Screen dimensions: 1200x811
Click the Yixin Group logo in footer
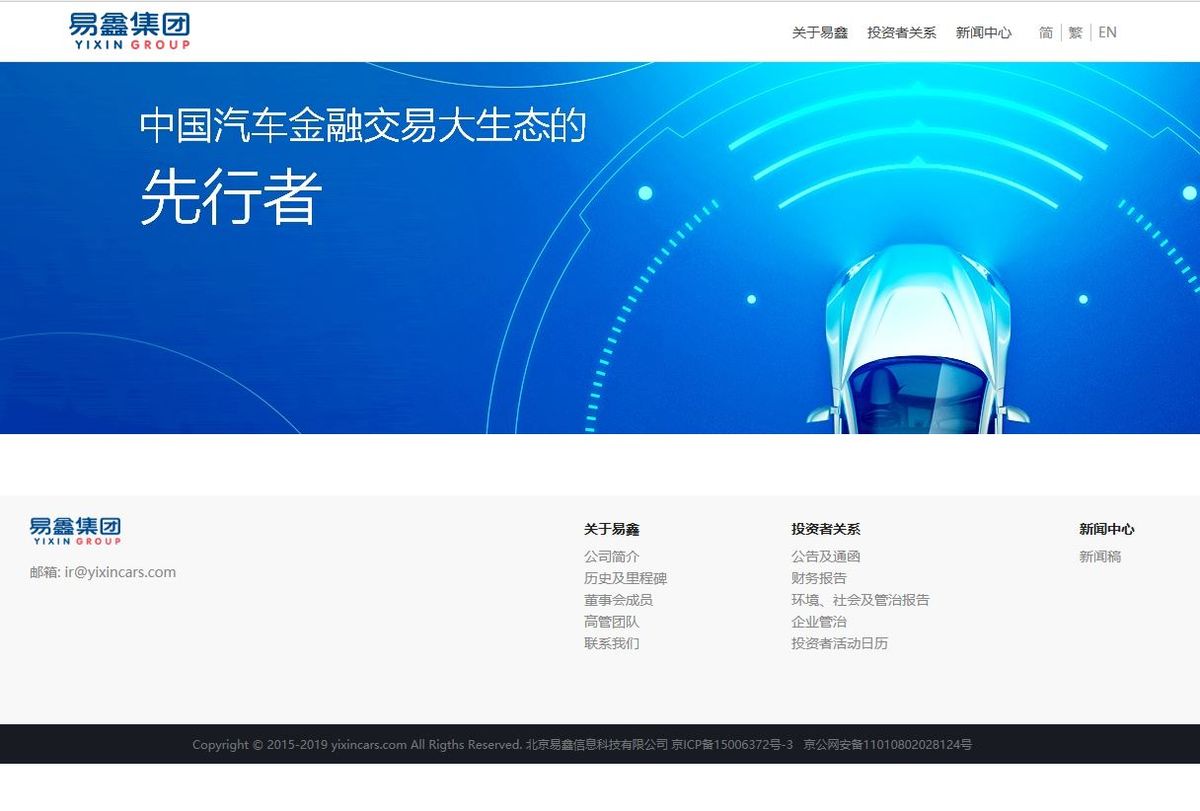pyautogui.click(x=76, y=531)
